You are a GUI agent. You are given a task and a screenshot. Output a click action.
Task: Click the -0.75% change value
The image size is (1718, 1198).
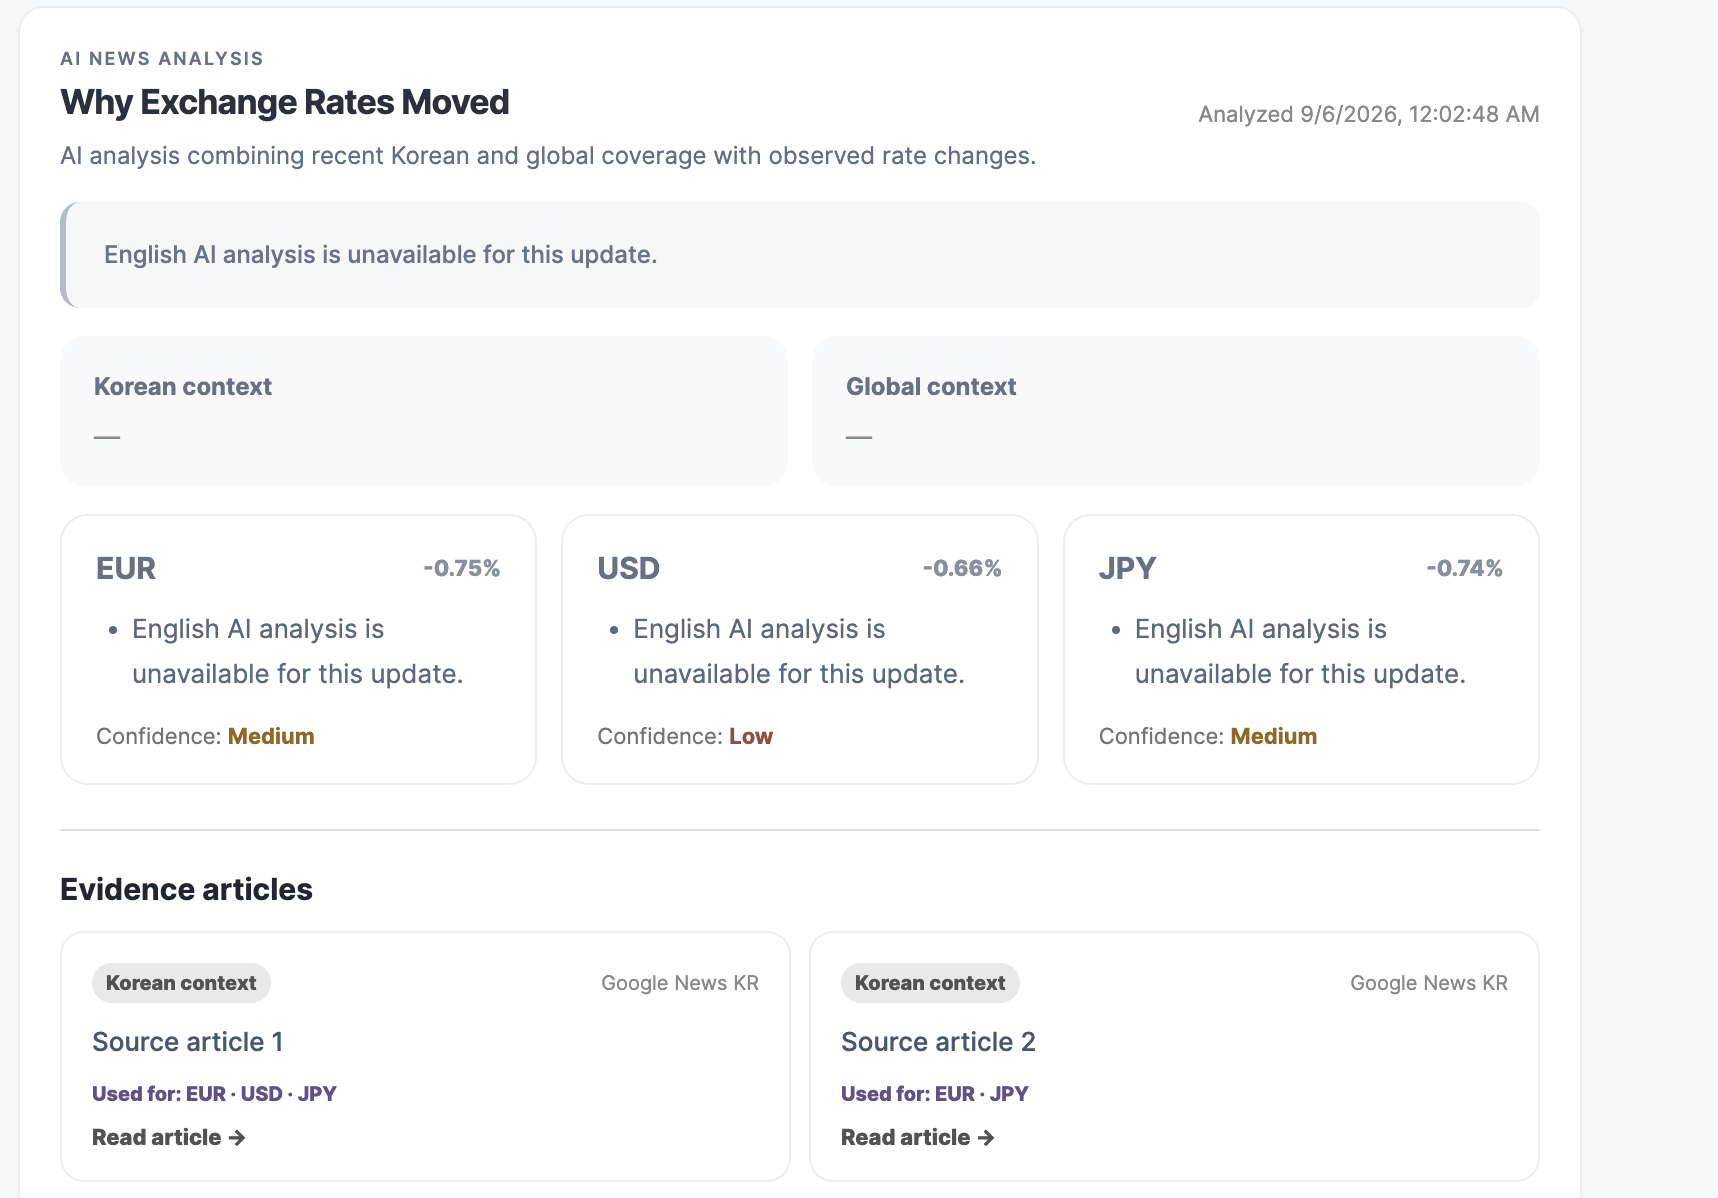[x=461, y=568]
